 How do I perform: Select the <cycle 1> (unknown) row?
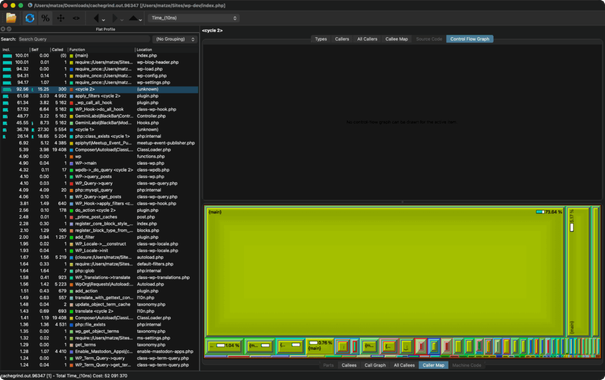click(99, 130)
